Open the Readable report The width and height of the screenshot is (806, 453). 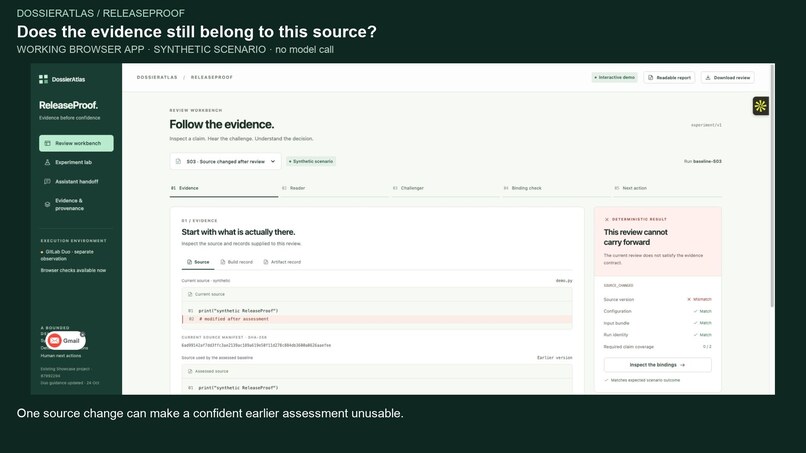(669, 78)
